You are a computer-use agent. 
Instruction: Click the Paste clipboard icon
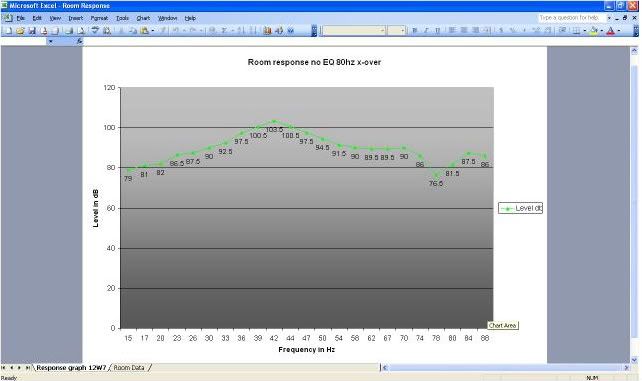click(x=145, y=31)
